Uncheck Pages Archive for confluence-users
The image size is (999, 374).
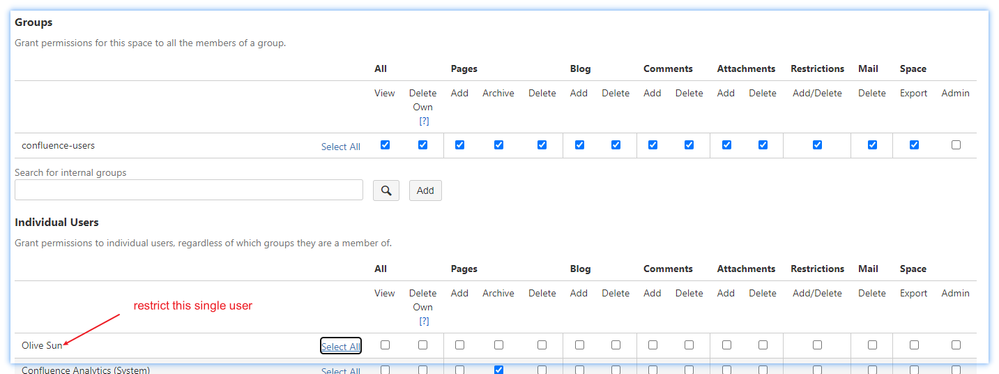[498, 145]
